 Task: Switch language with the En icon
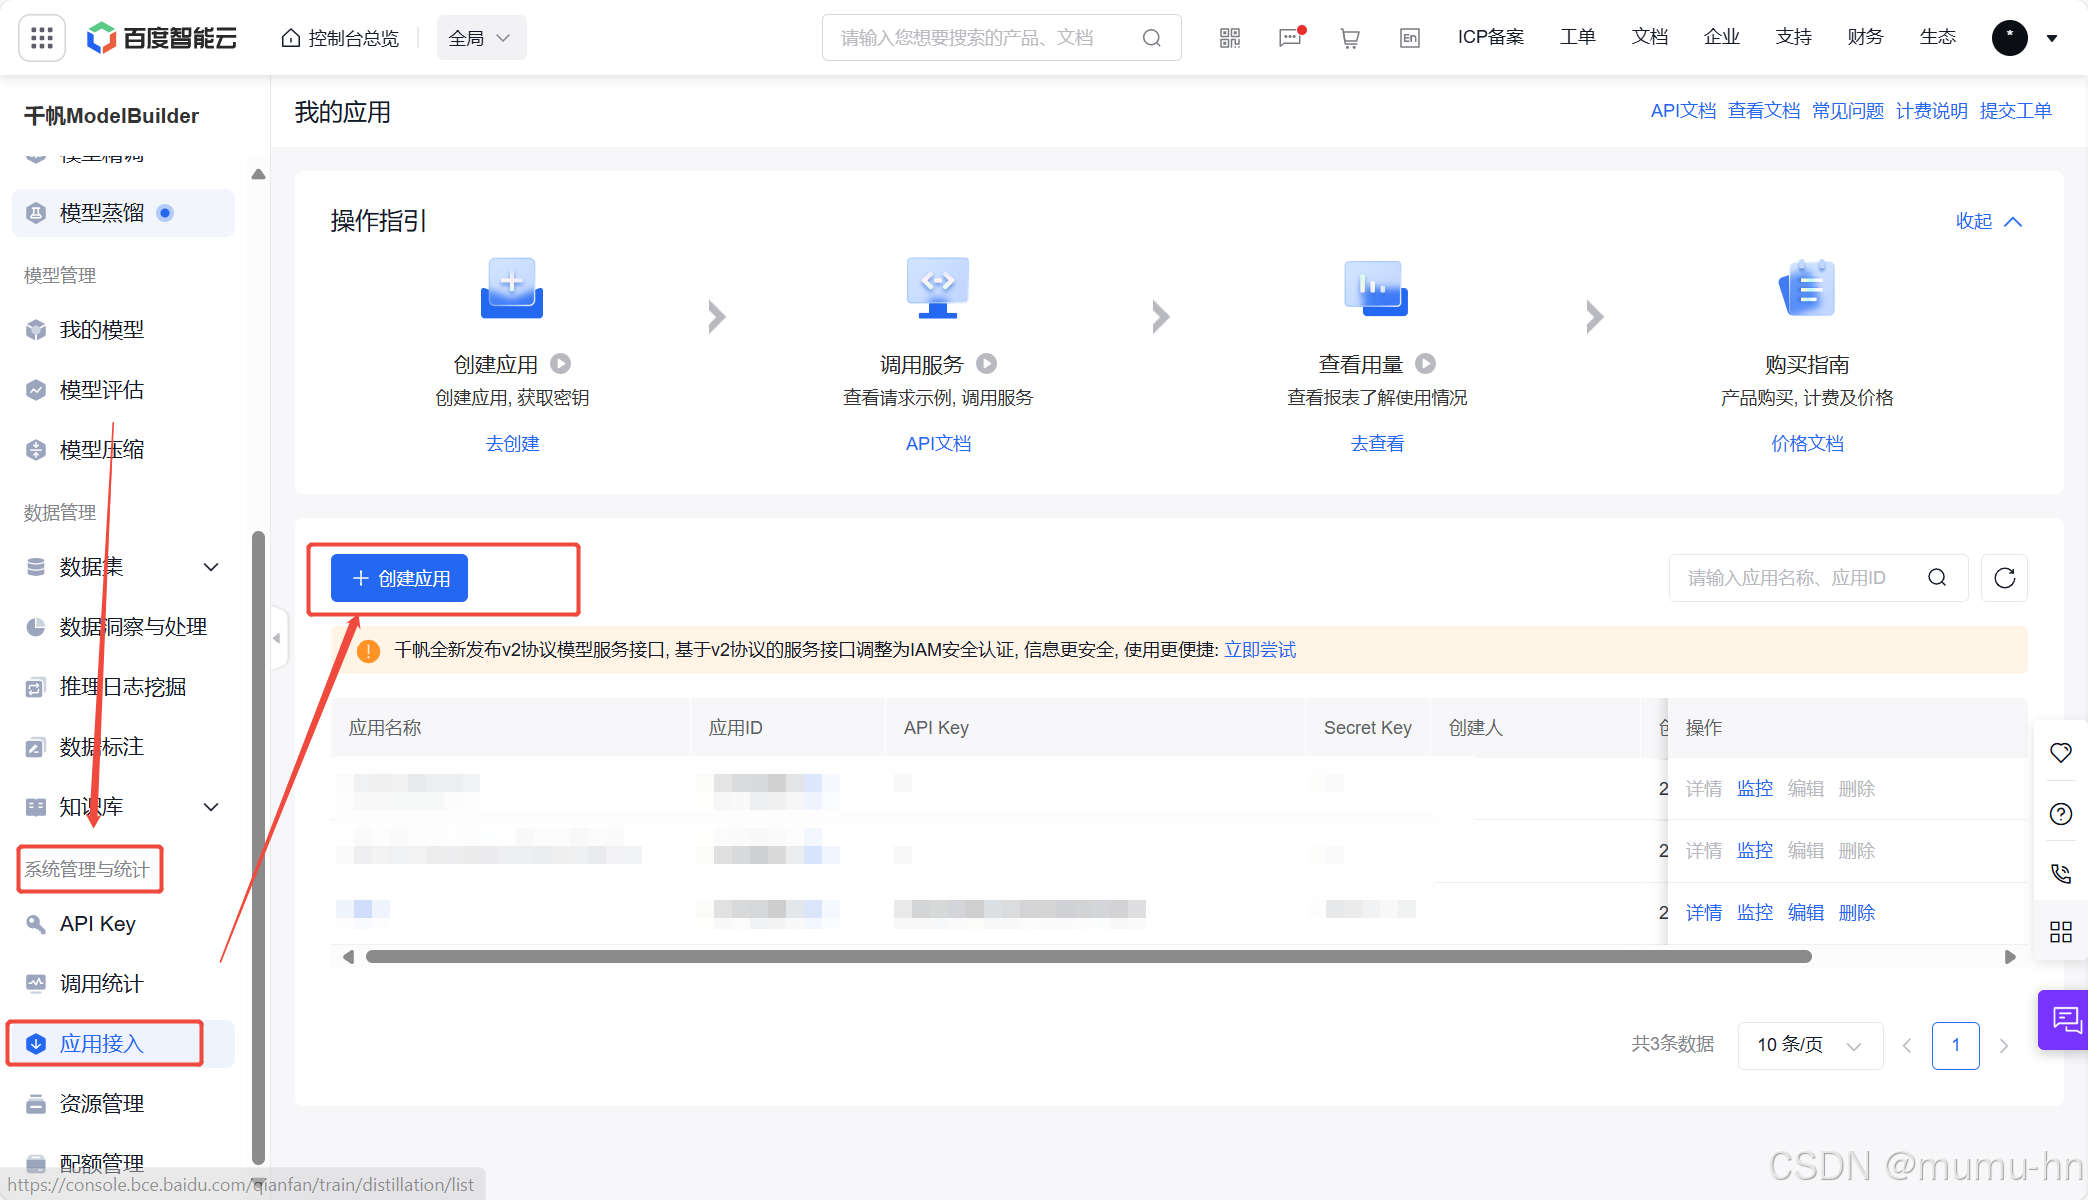coord(1410,38)
